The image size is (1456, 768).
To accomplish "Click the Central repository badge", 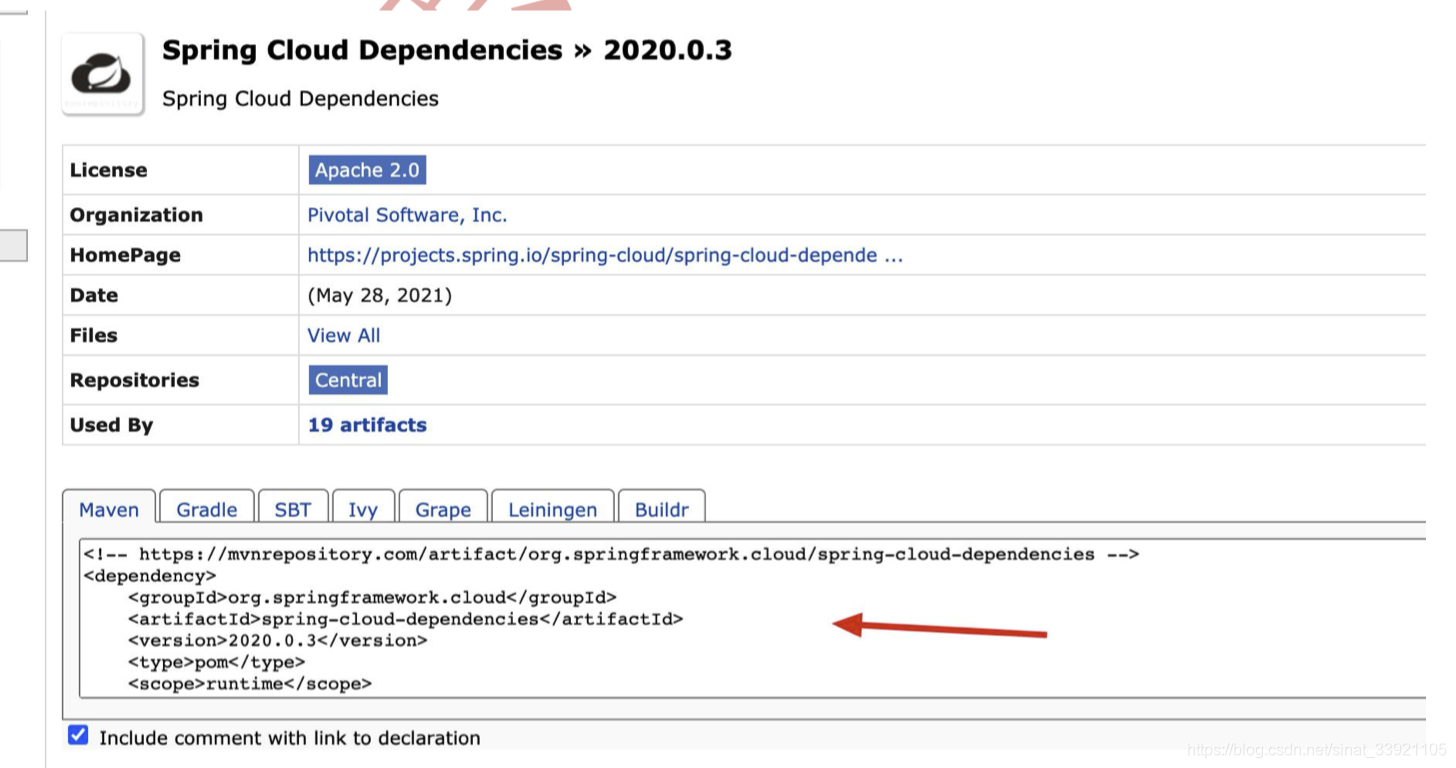I will pyautogui.click(x=348, y=380).
